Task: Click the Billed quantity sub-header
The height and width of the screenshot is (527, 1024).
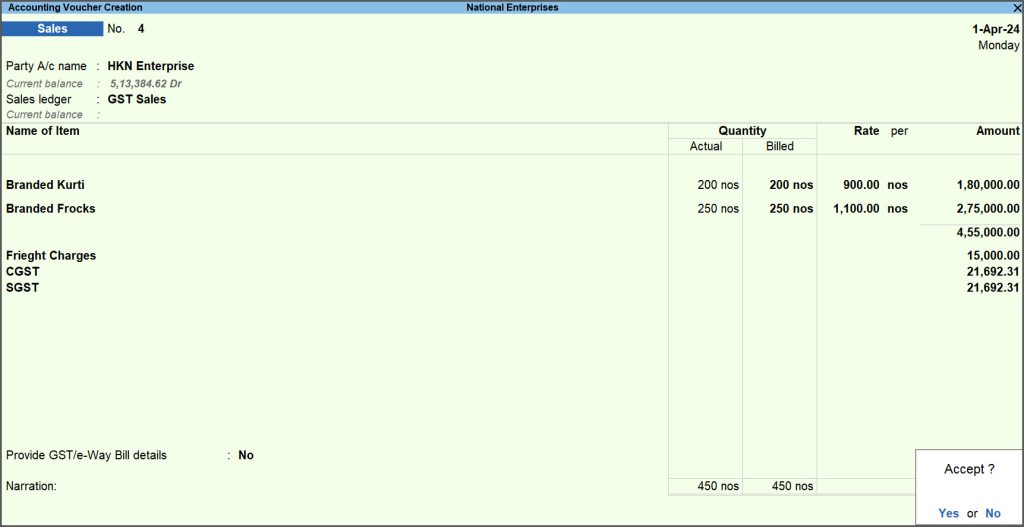Action: click(780, 146)
